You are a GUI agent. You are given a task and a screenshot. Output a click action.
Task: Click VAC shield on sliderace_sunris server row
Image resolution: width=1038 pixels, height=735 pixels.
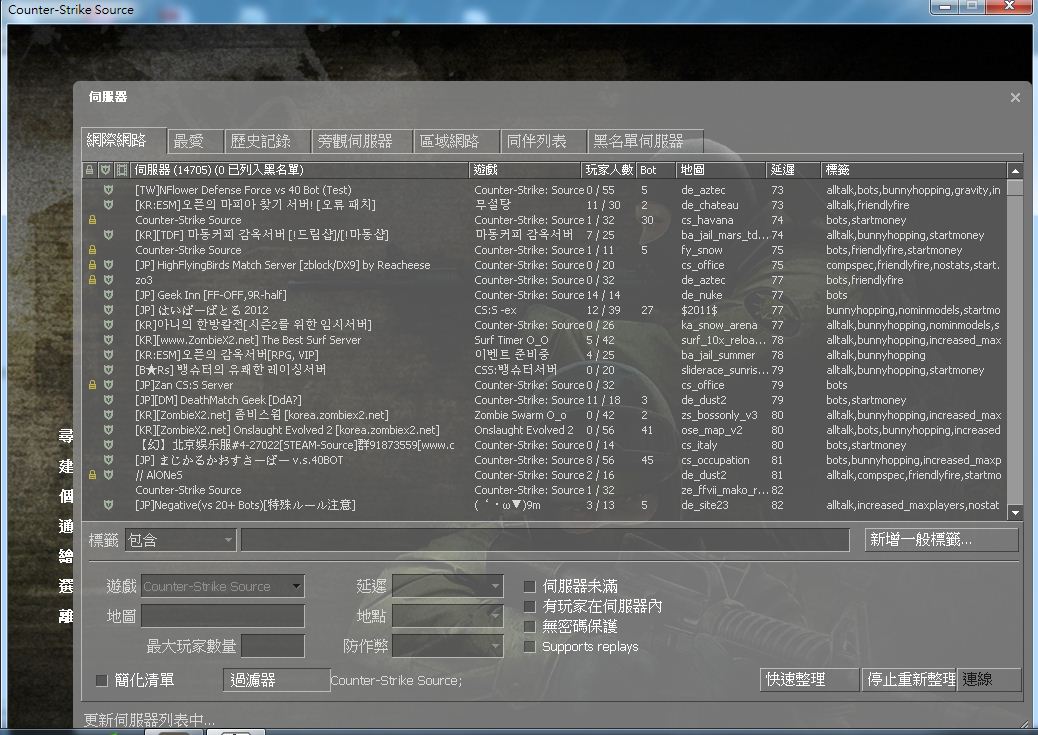109,370
